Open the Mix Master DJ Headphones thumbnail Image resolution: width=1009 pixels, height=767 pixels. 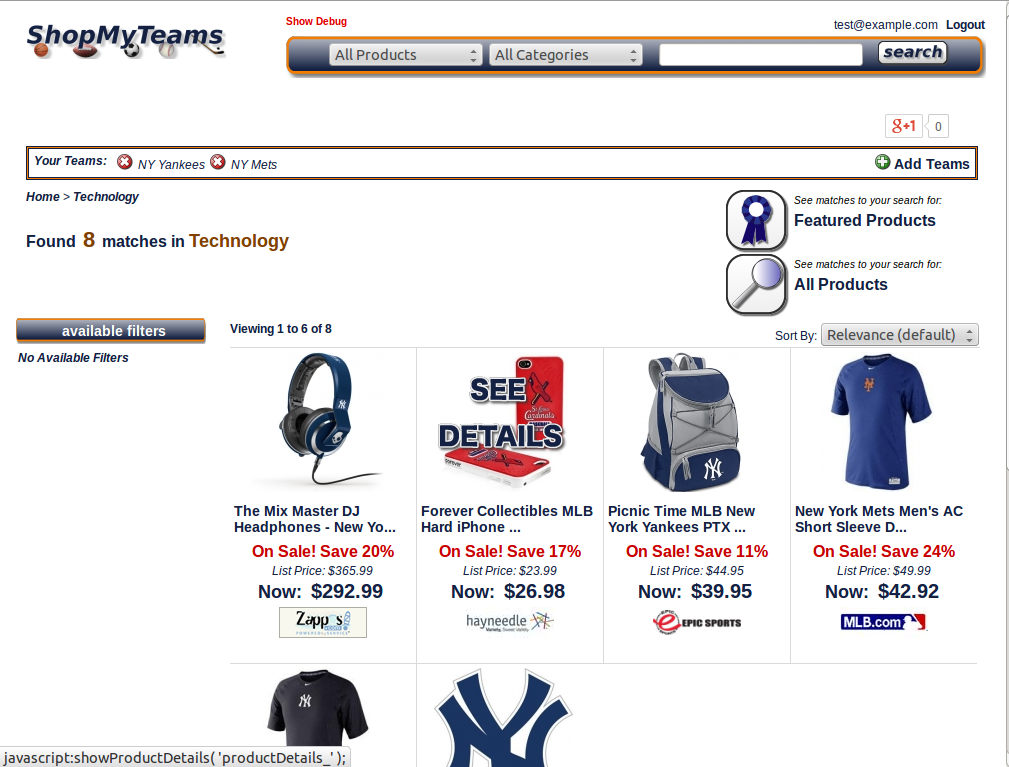pos(322,422)
